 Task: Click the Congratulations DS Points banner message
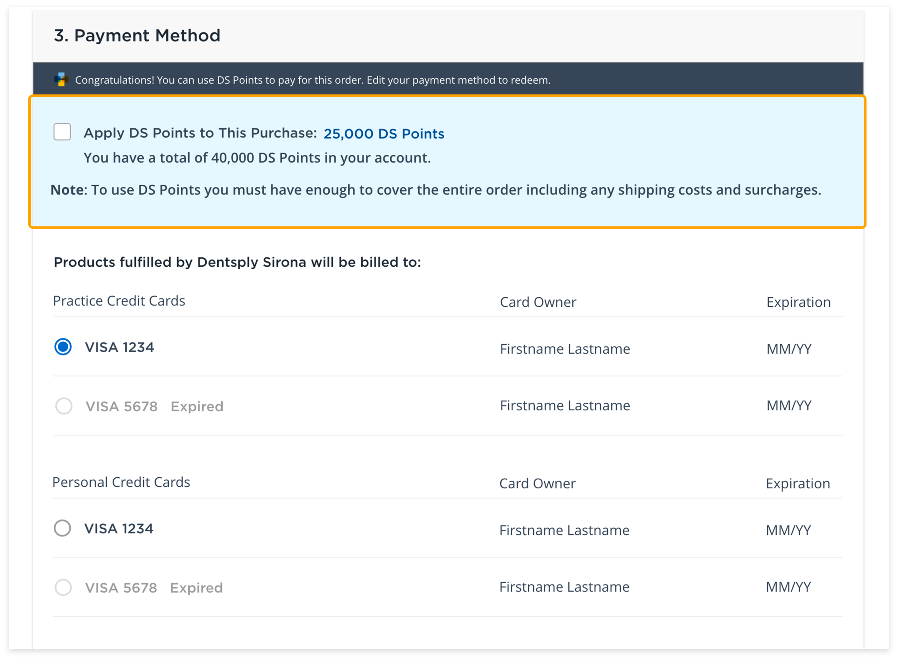coord(312,80)
